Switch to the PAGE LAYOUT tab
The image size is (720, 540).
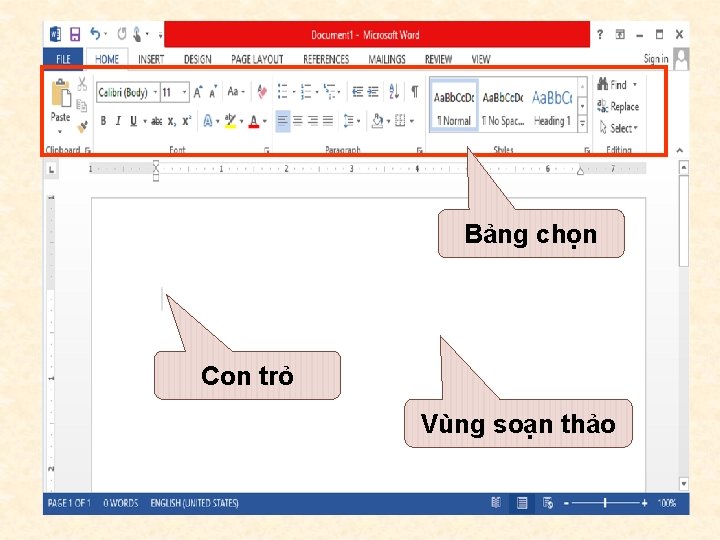(x=257, y=59)
